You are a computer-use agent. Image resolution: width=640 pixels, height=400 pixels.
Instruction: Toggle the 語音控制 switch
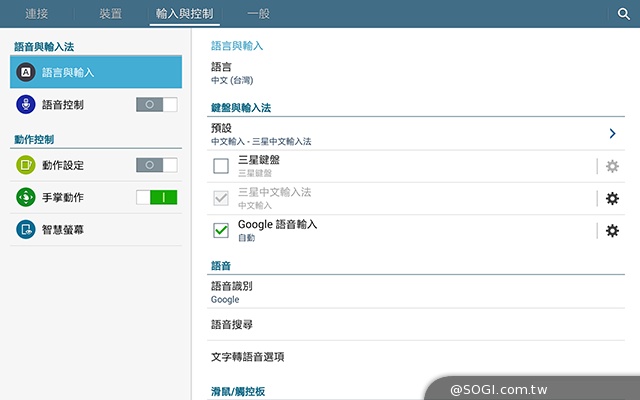pyautogui.click(x=157, y=104)
